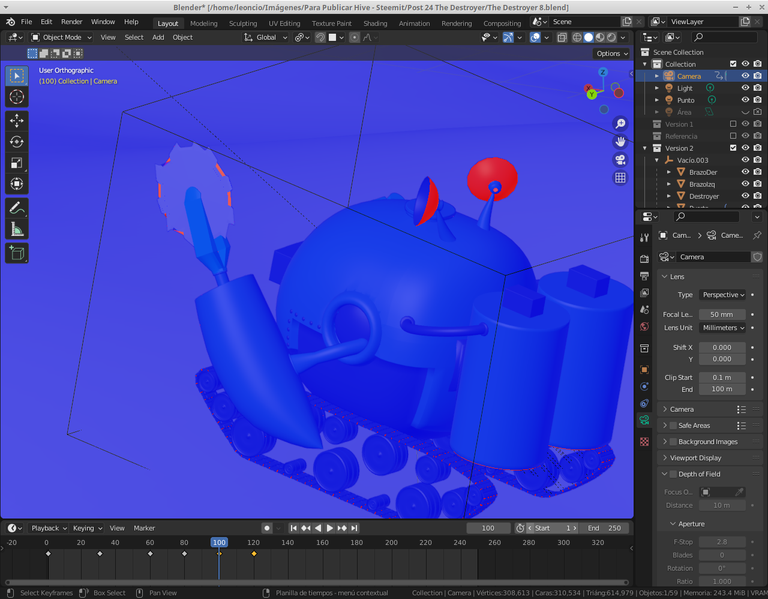Open the Output properties tab
Screen dimensions: 768x599
(x=645, y=276)
